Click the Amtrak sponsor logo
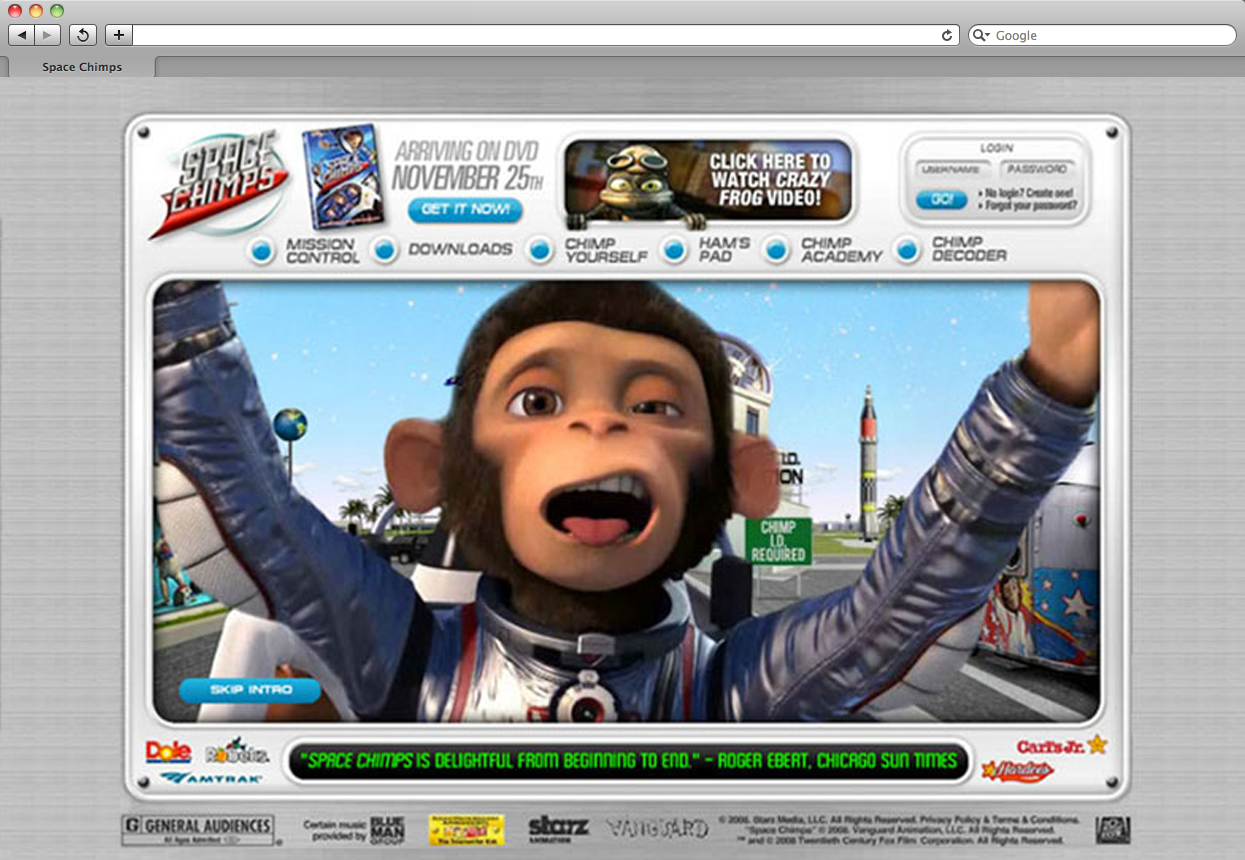Screen dimensions: 1245x860 pos(211,777)
